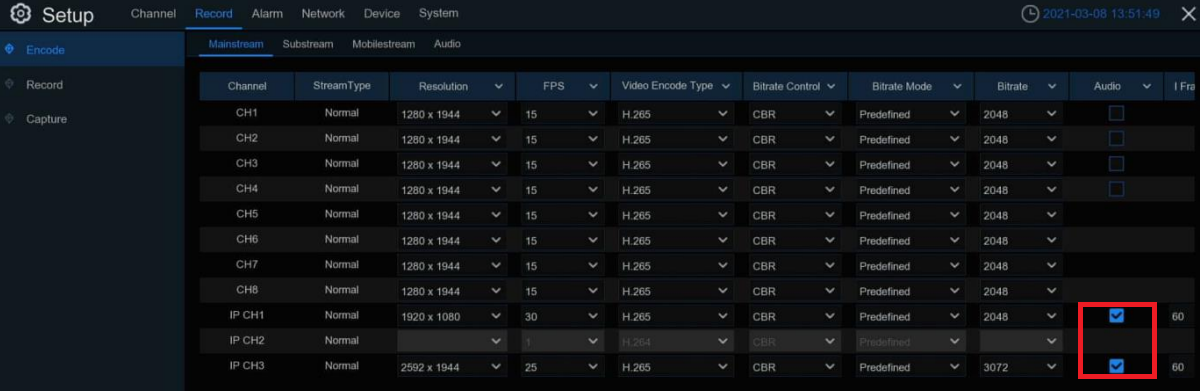Open IP CH1 resolution dropdown 1920 x 1080

point(451,317)
